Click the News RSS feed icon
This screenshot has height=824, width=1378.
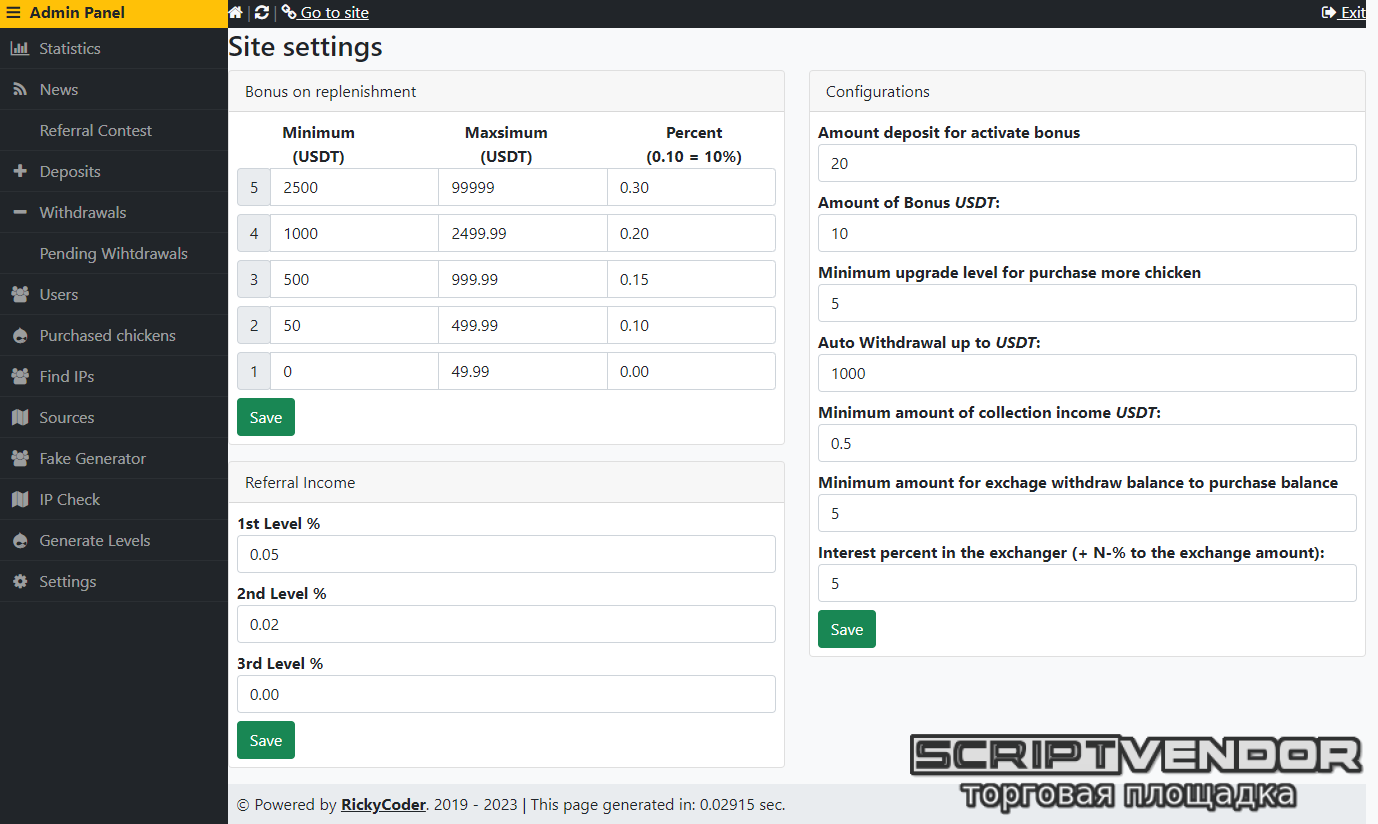[x=19, y=89]
